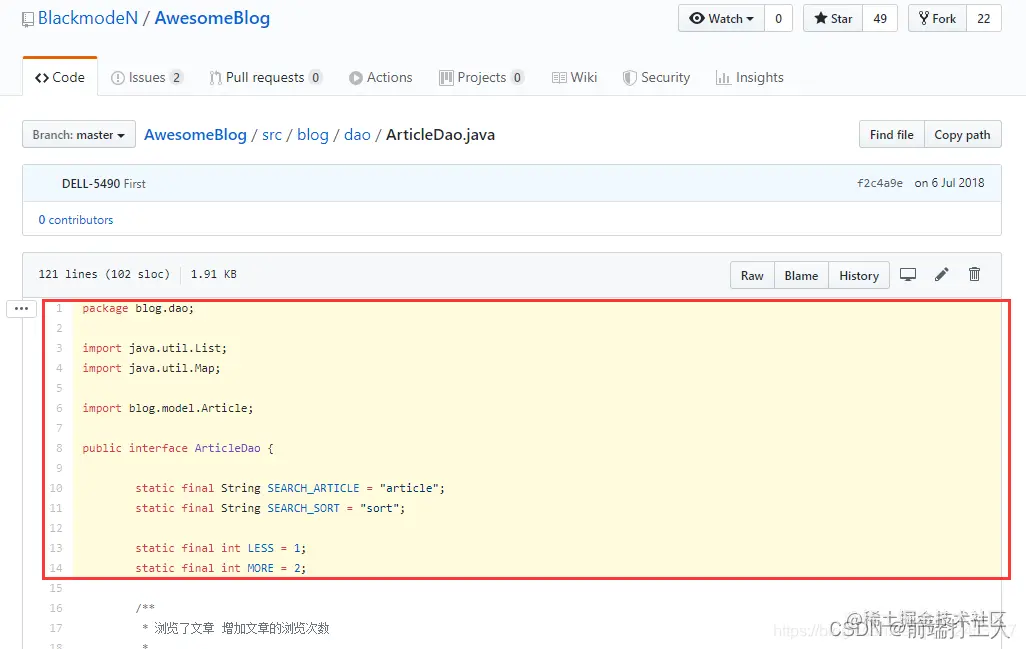
Task: Switch to the Issues tab
Action: [147, 77]
